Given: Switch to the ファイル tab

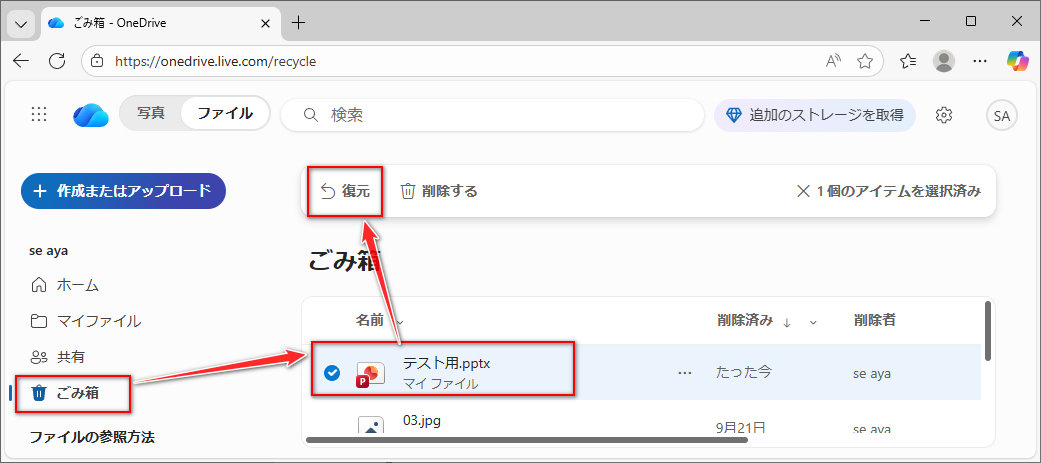Looking at the screenshot, I should coord(225,114).
